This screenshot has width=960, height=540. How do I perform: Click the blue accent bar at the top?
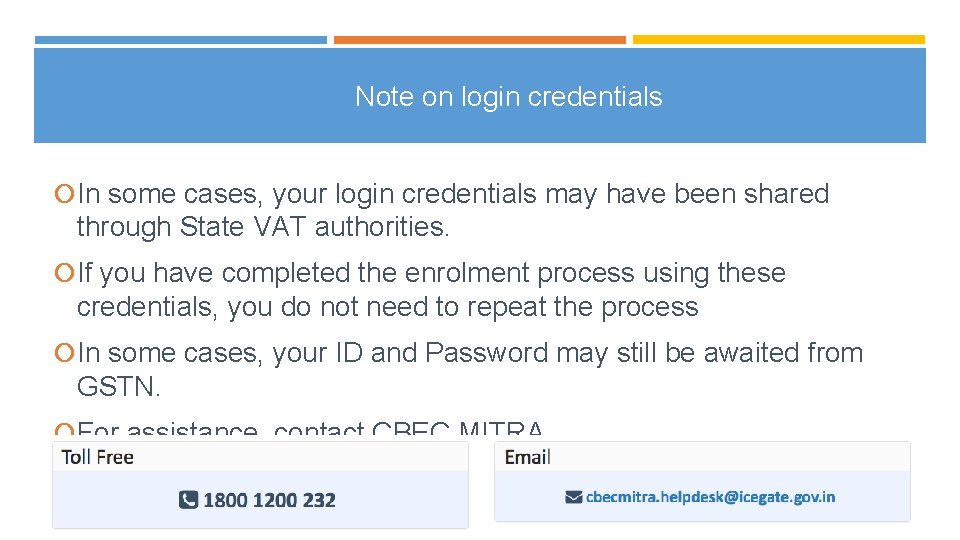(180, 40)
